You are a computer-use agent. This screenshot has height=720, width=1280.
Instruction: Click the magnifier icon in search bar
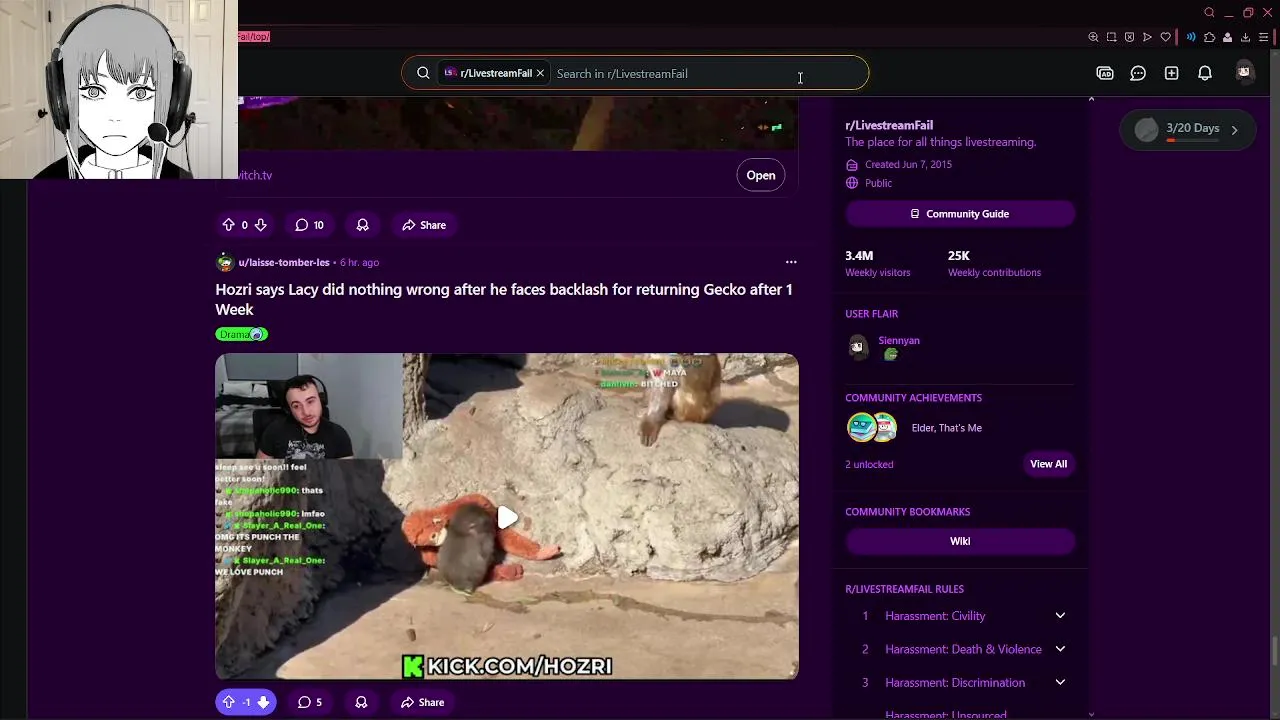[423, 73]
